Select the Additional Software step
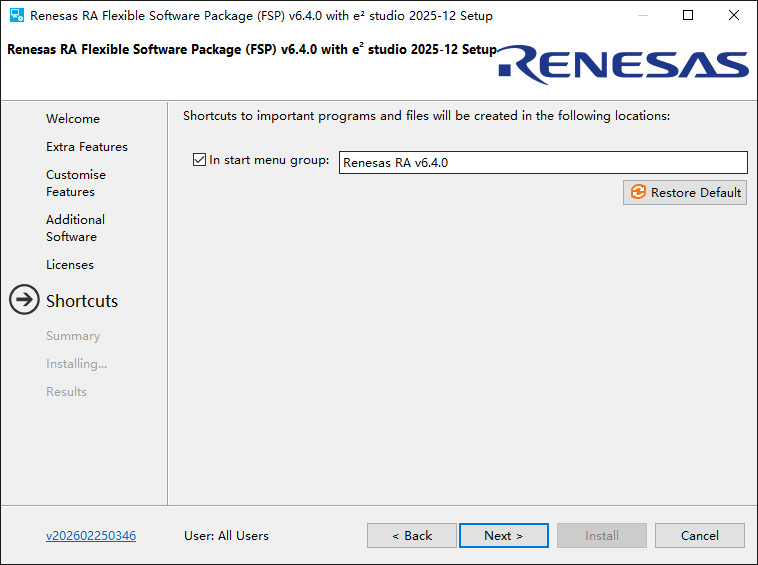Image resolution: width=758 pixels, height=565 pixels. [x=75, y=228]
